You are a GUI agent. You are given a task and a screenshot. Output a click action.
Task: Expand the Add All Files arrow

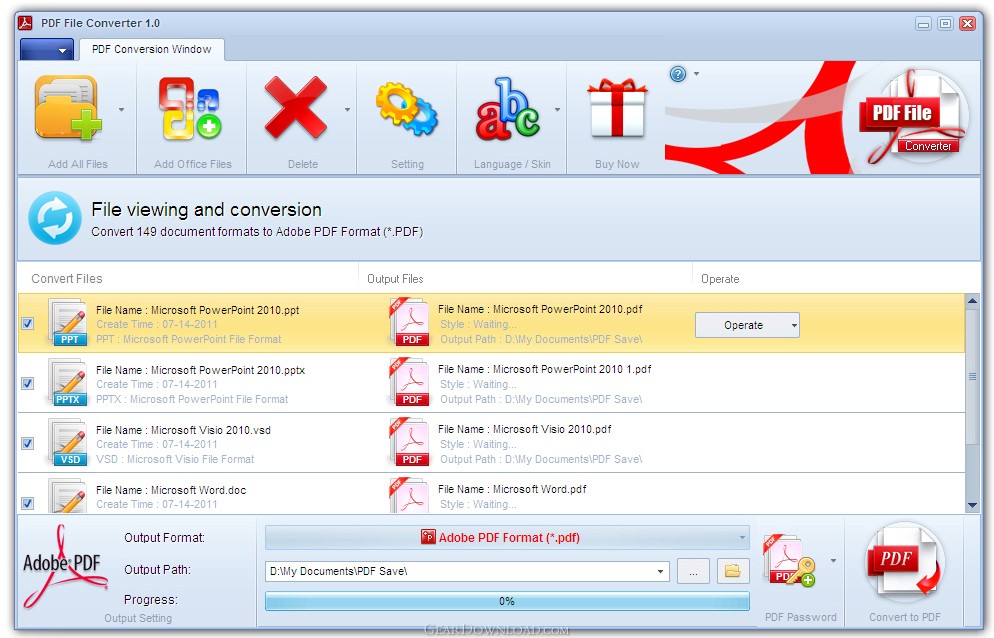pos(122,110)
